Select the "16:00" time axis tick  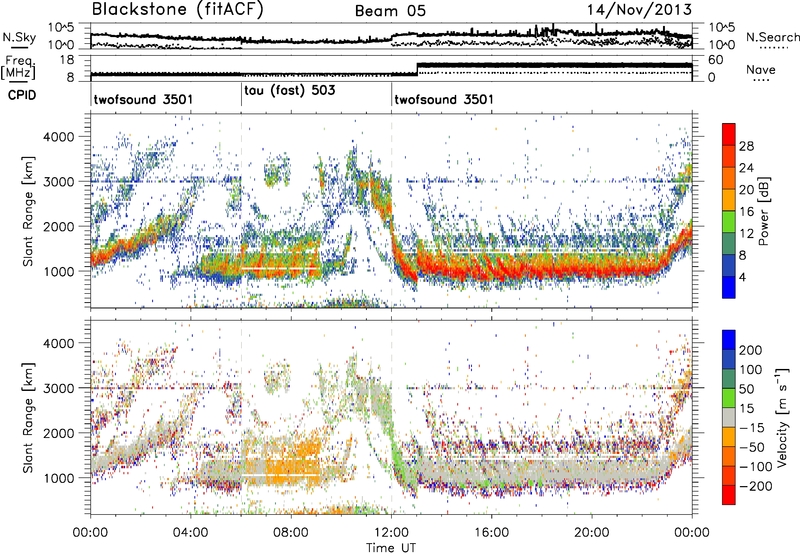click(491, 533)
